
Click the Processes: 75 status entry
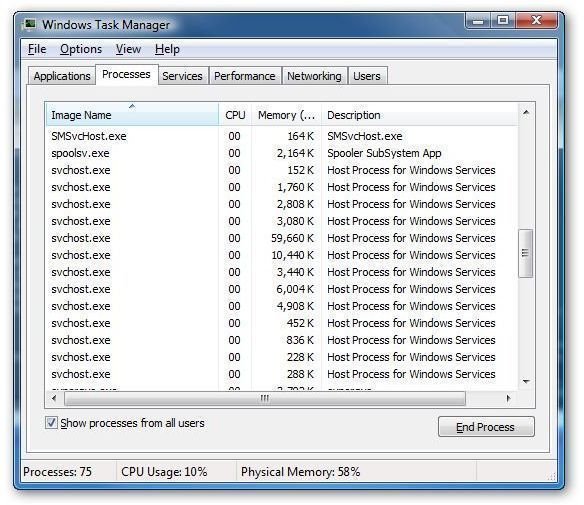pyautogui.click(x=57, y=472)
